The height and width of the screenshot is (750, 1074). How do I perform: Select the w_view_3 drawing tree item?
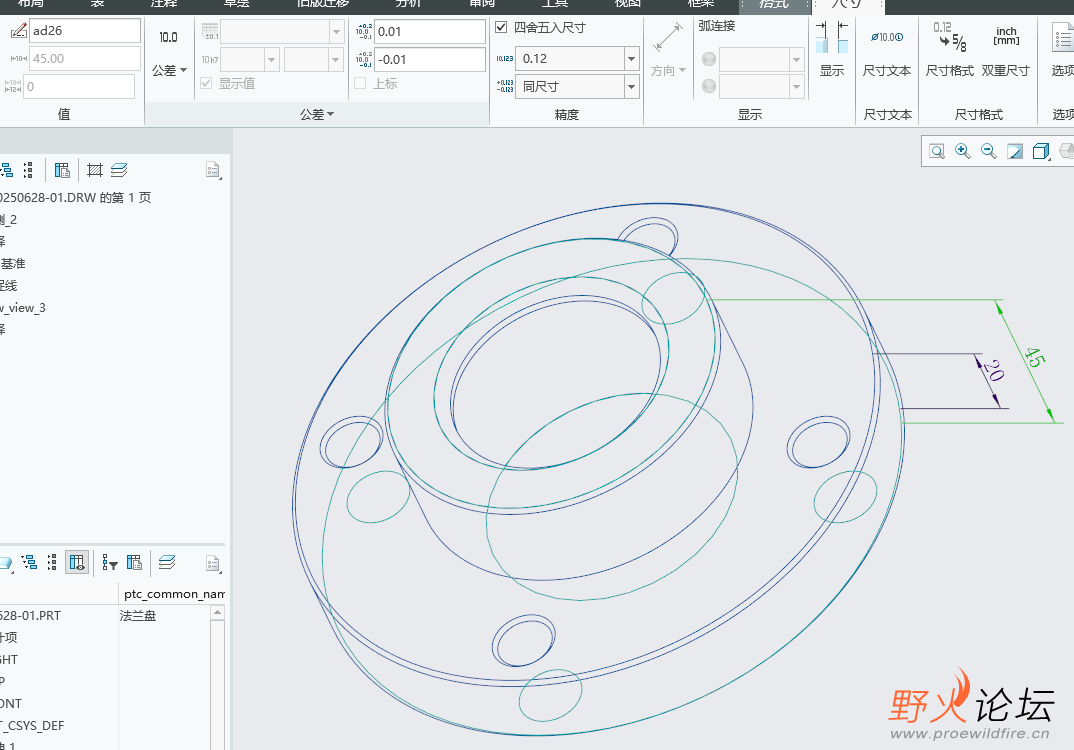(23, 308)
